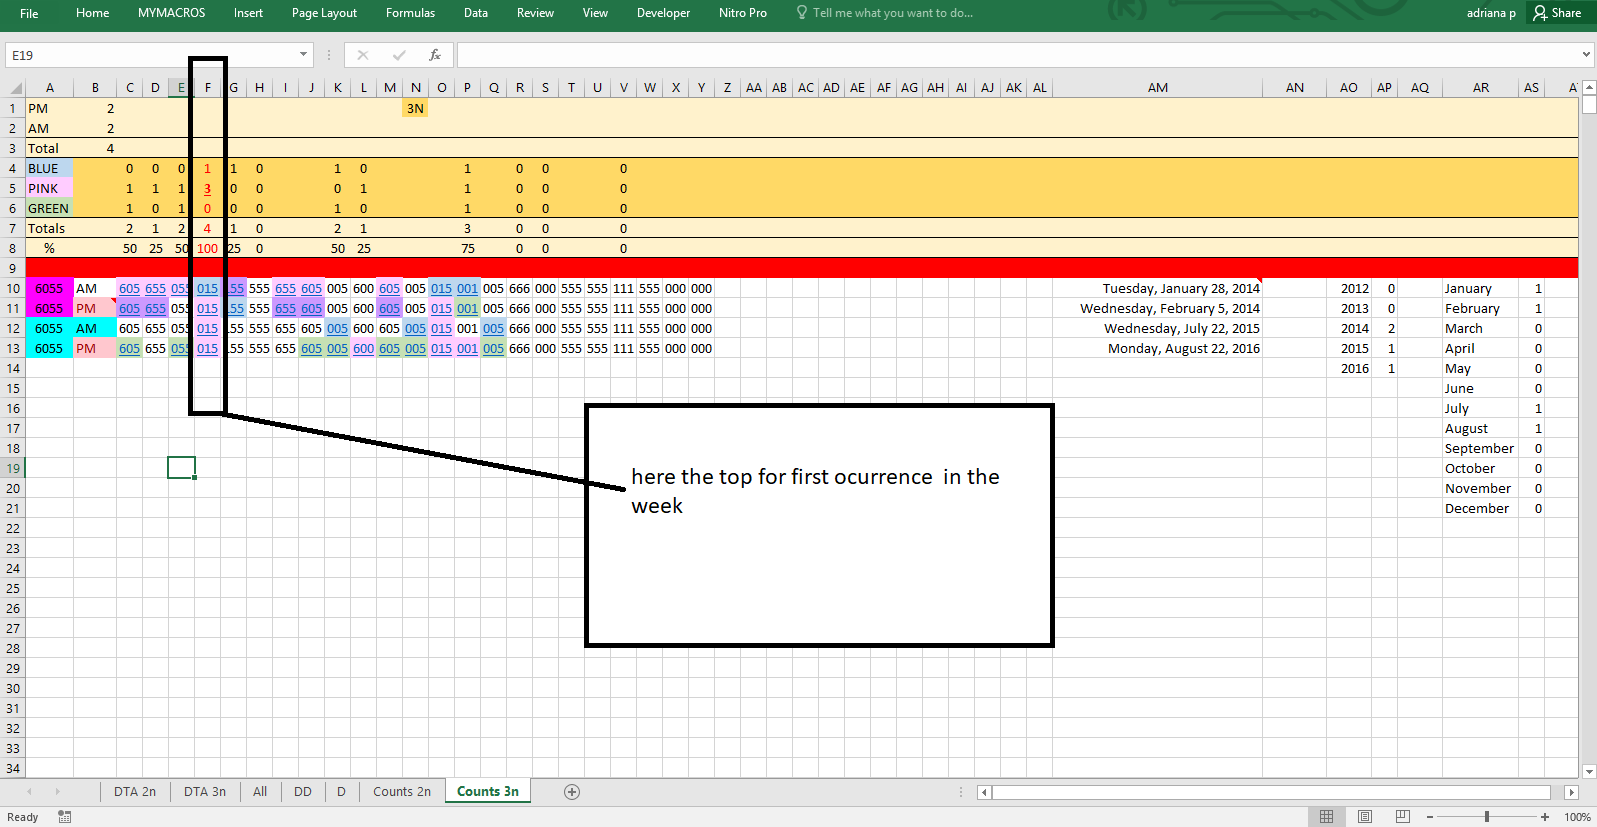Click vertical scrollbar up arrow
The height and width of the screenshot is (827, 1597).
(1589, 88)
